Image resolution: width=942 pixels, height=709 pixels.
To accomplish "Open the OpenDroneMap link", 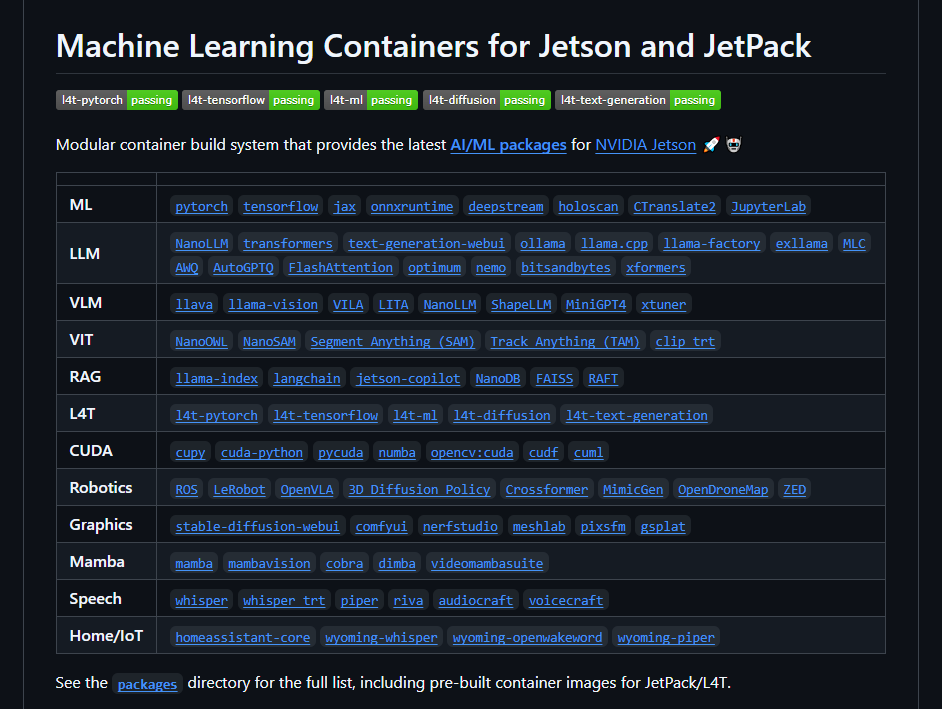I will tap(723, 490).
